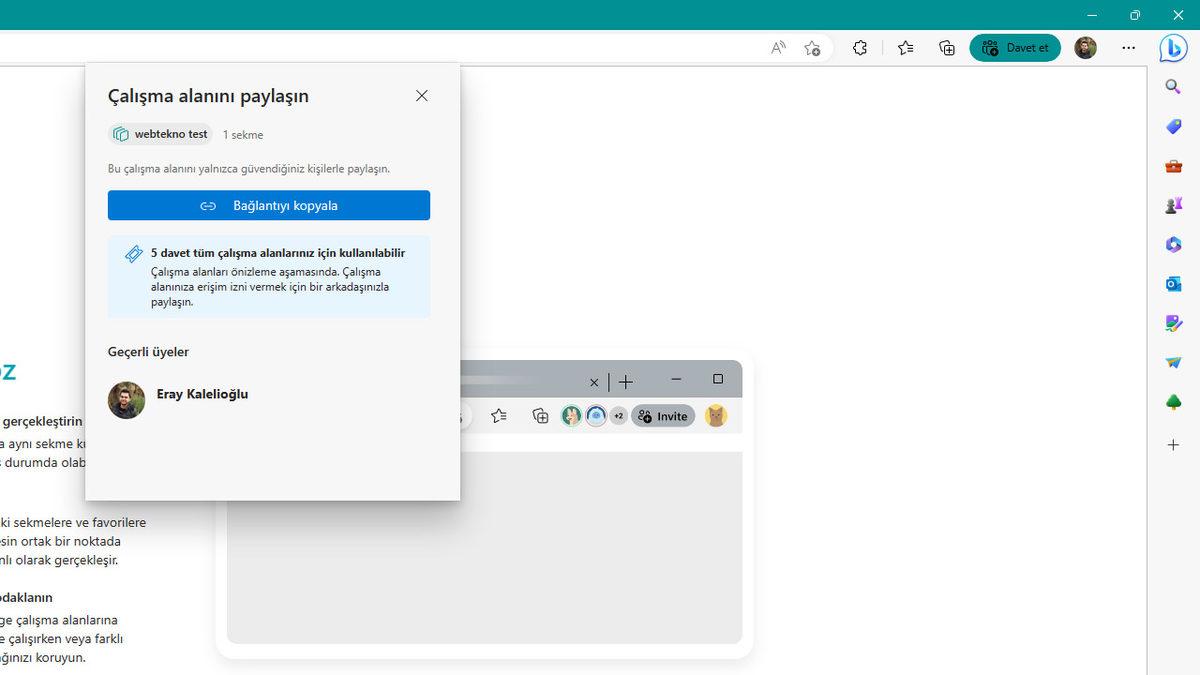Open Outlook in the sidebar

[x=1172, y=284]
